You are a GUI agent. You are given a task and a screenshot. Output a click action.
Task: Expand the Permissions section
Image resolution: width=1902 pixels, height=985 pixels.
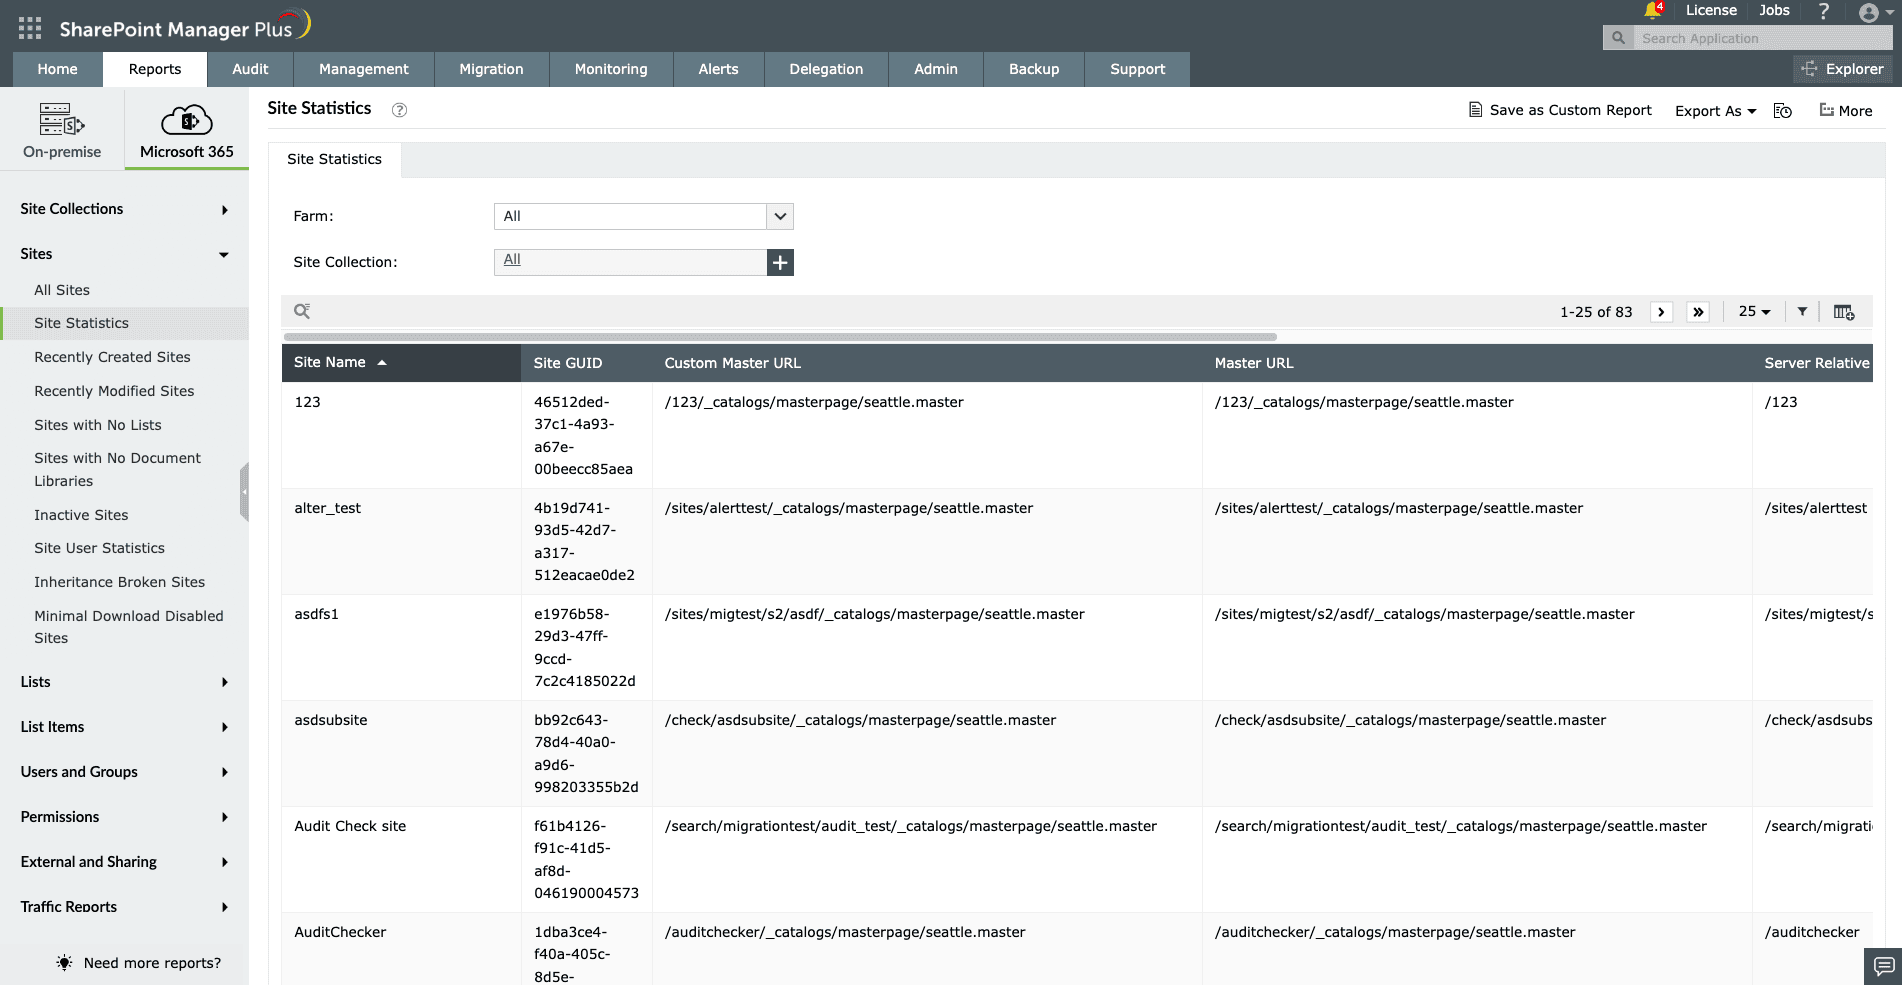(x=124, y=817)
